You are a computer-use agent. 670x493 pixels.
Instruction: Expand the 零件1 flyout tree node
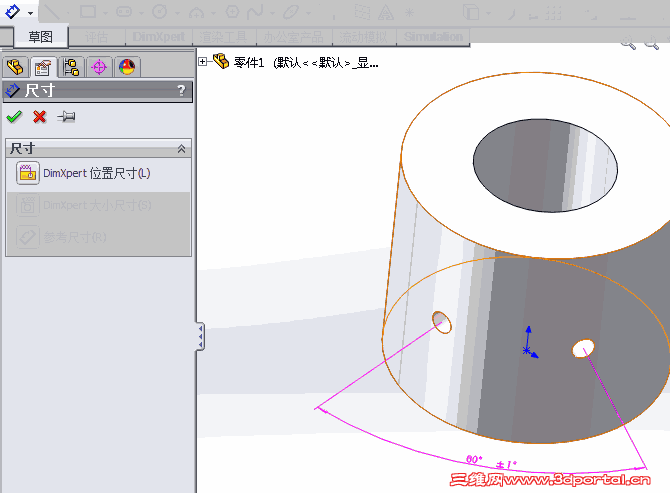point(203,62)
